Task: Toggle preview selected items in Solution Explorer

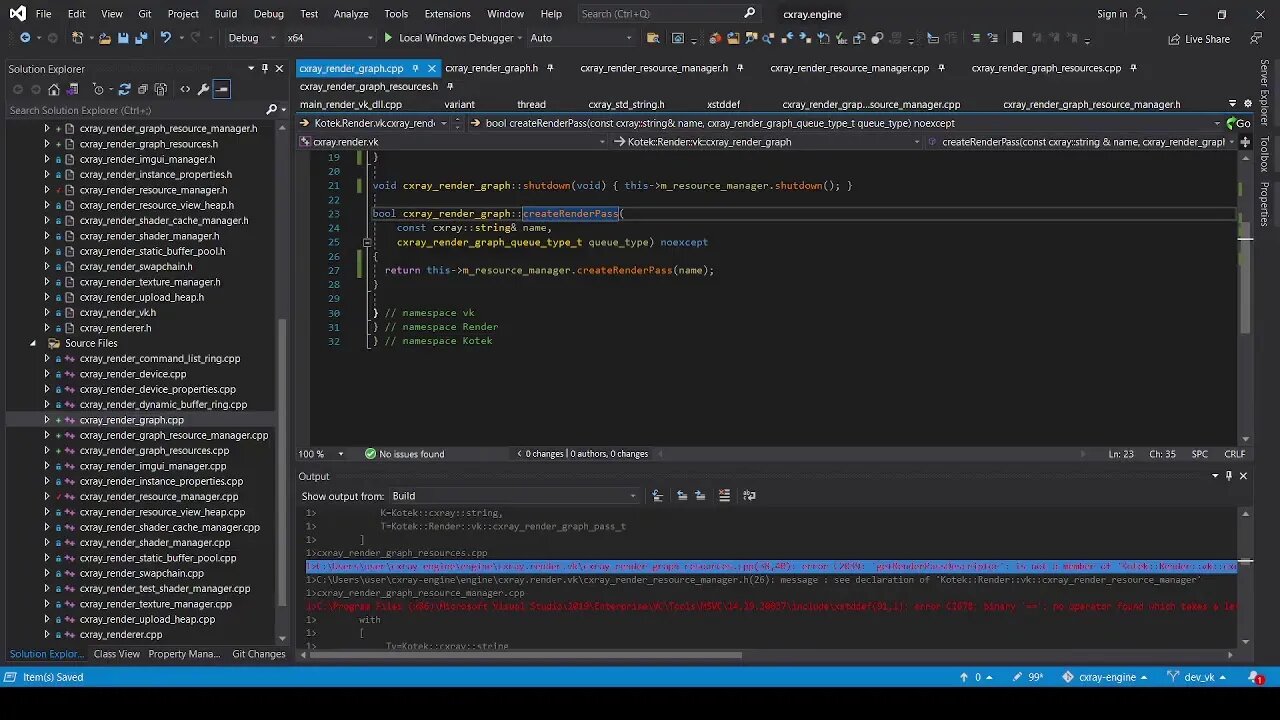Action: tap(222, 89)
